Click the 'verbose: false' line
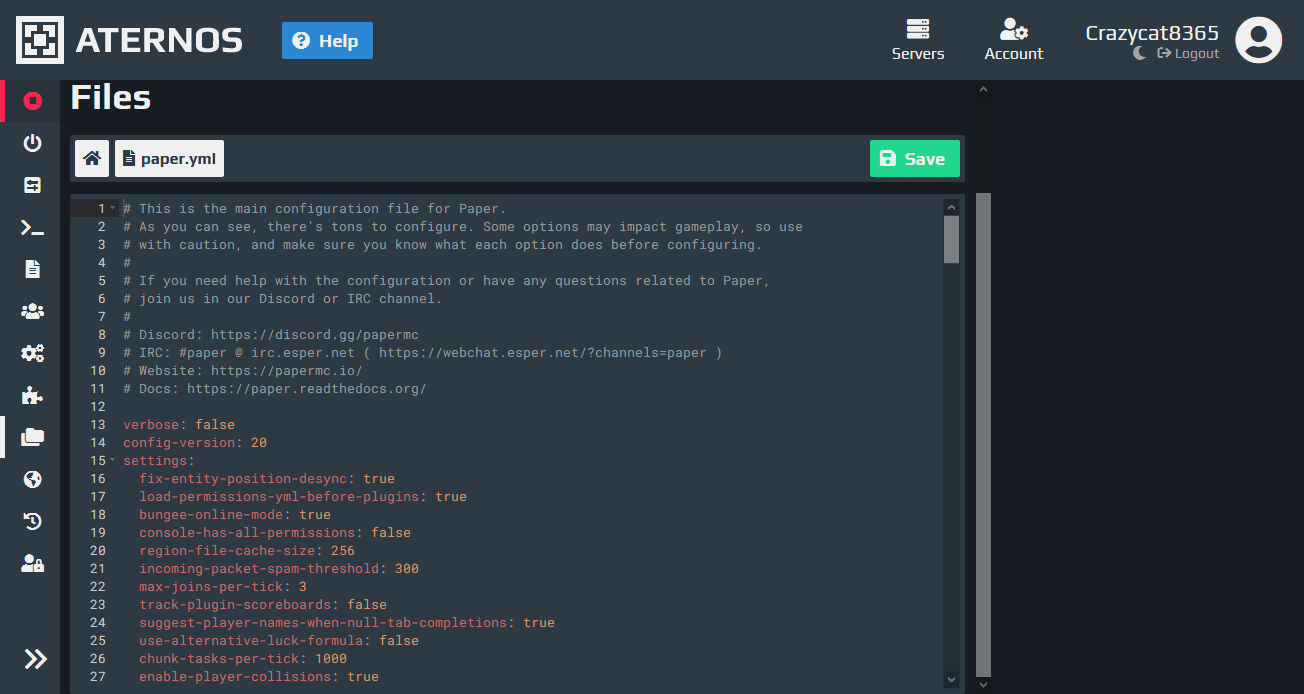The image size is (1304, 694). (x=179, y=424)
